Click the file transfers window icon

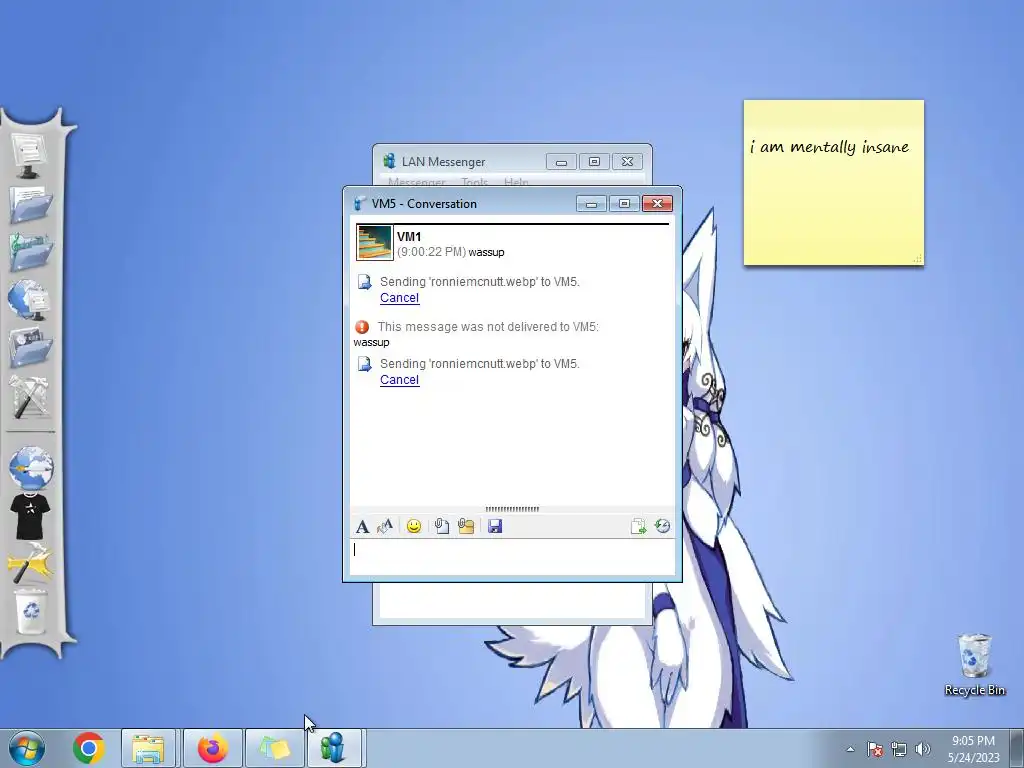click(638, 526)
